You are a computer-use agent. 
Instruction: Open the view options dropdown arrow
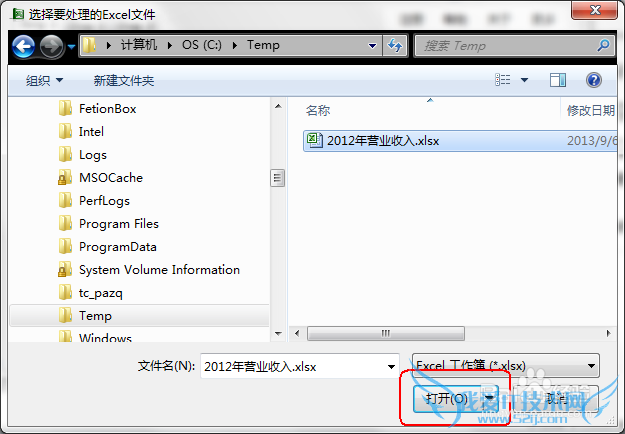pos(525,80)
